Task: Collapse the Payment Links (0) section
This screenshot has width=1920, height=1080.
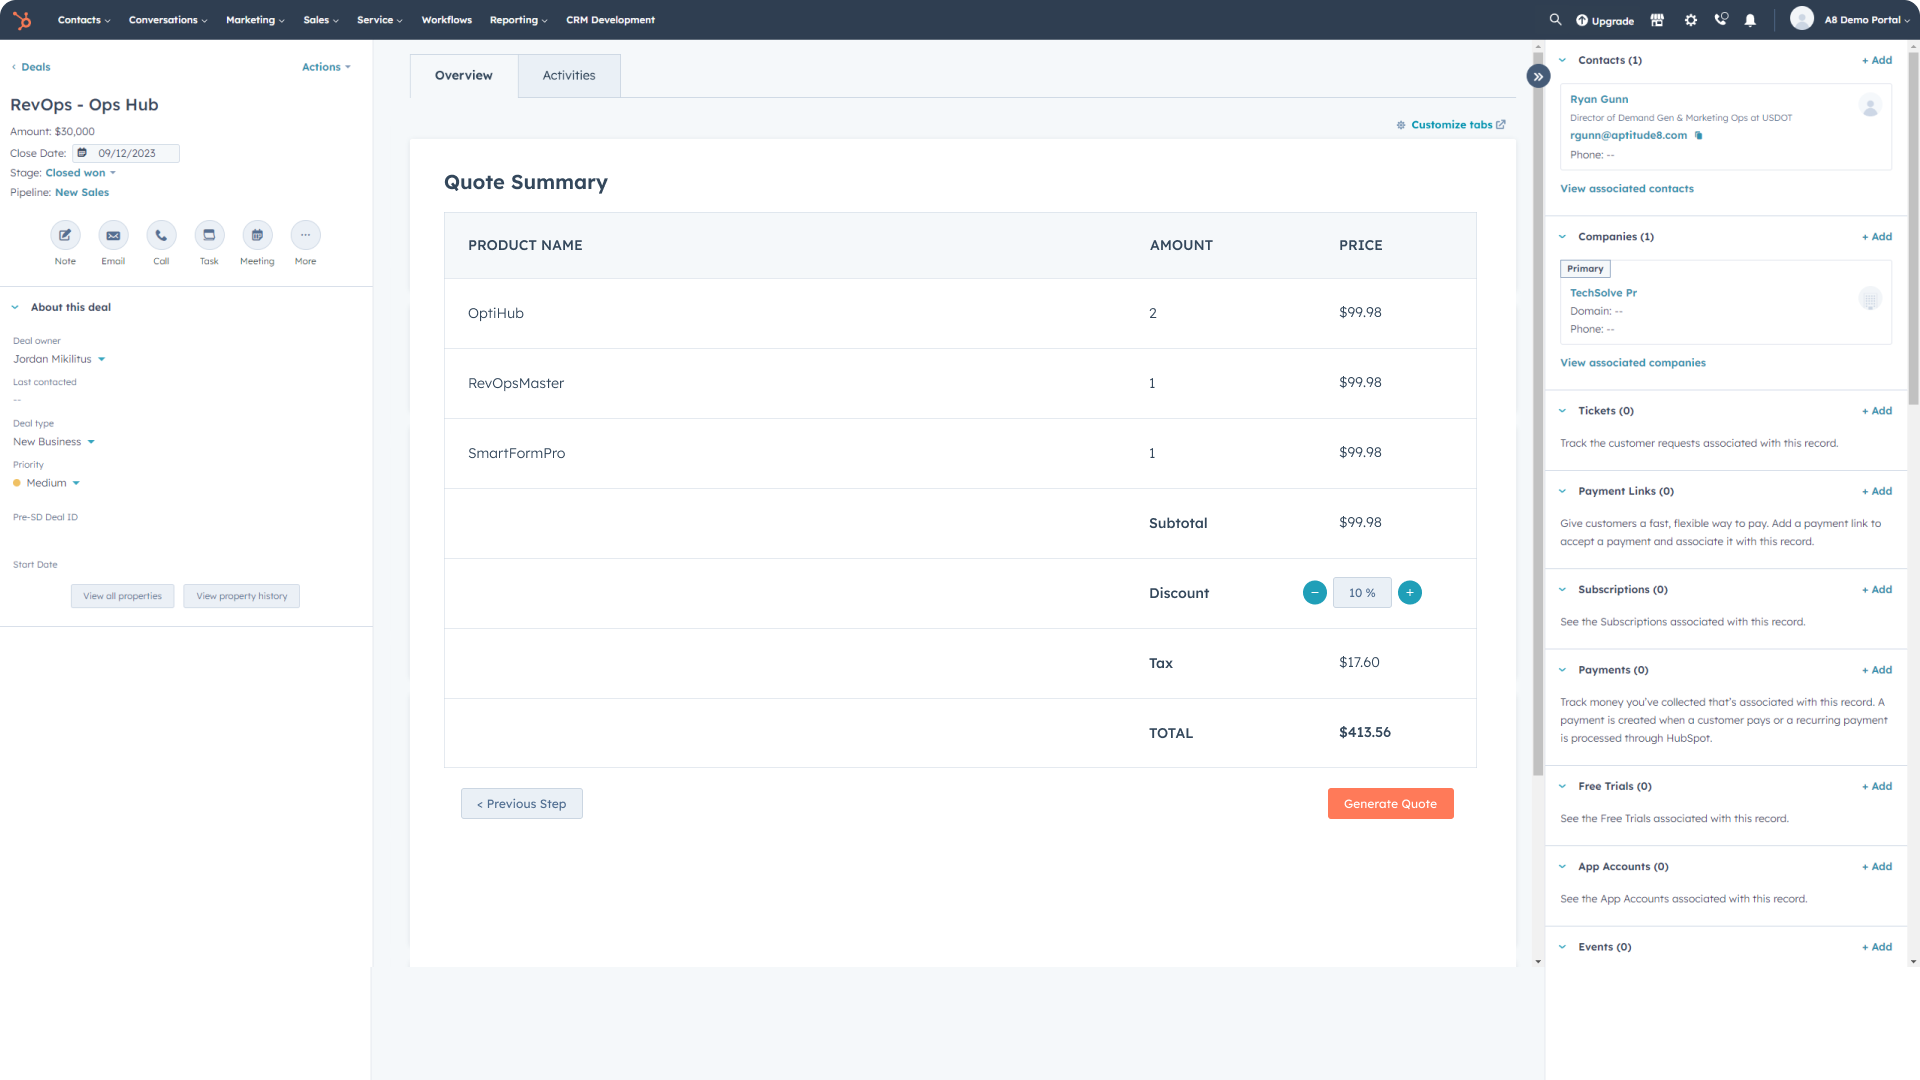Action: 1562,491
